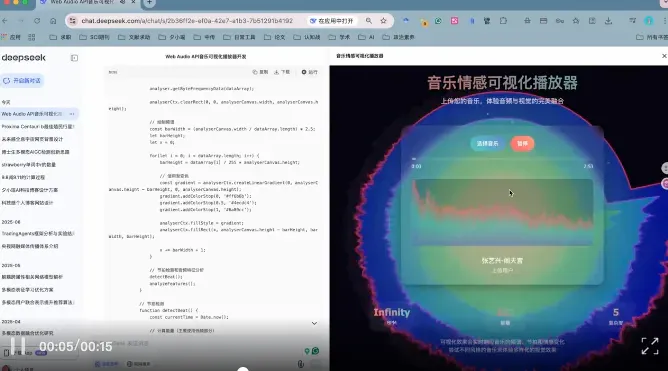Open the Chrome three-dot menu
The image size is (668, 371).
(665, 21)
